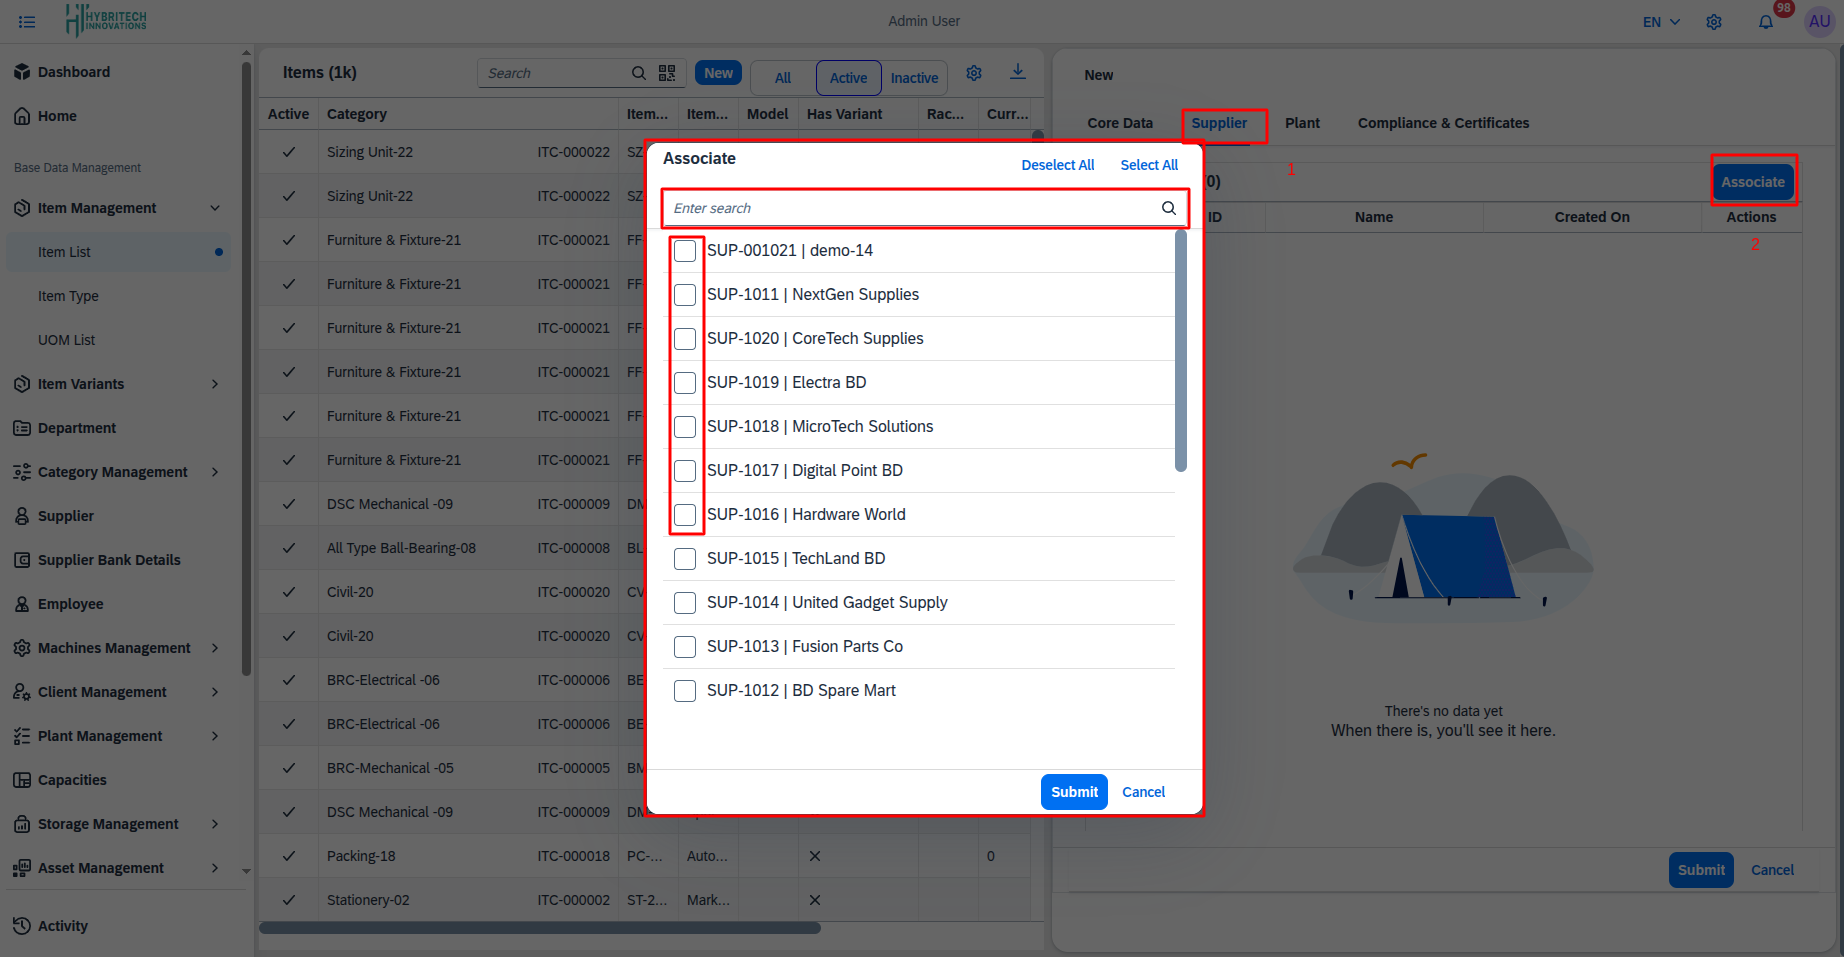Select the SUP-1014 United Gadget Supply checkbox

tap(685, 603)
